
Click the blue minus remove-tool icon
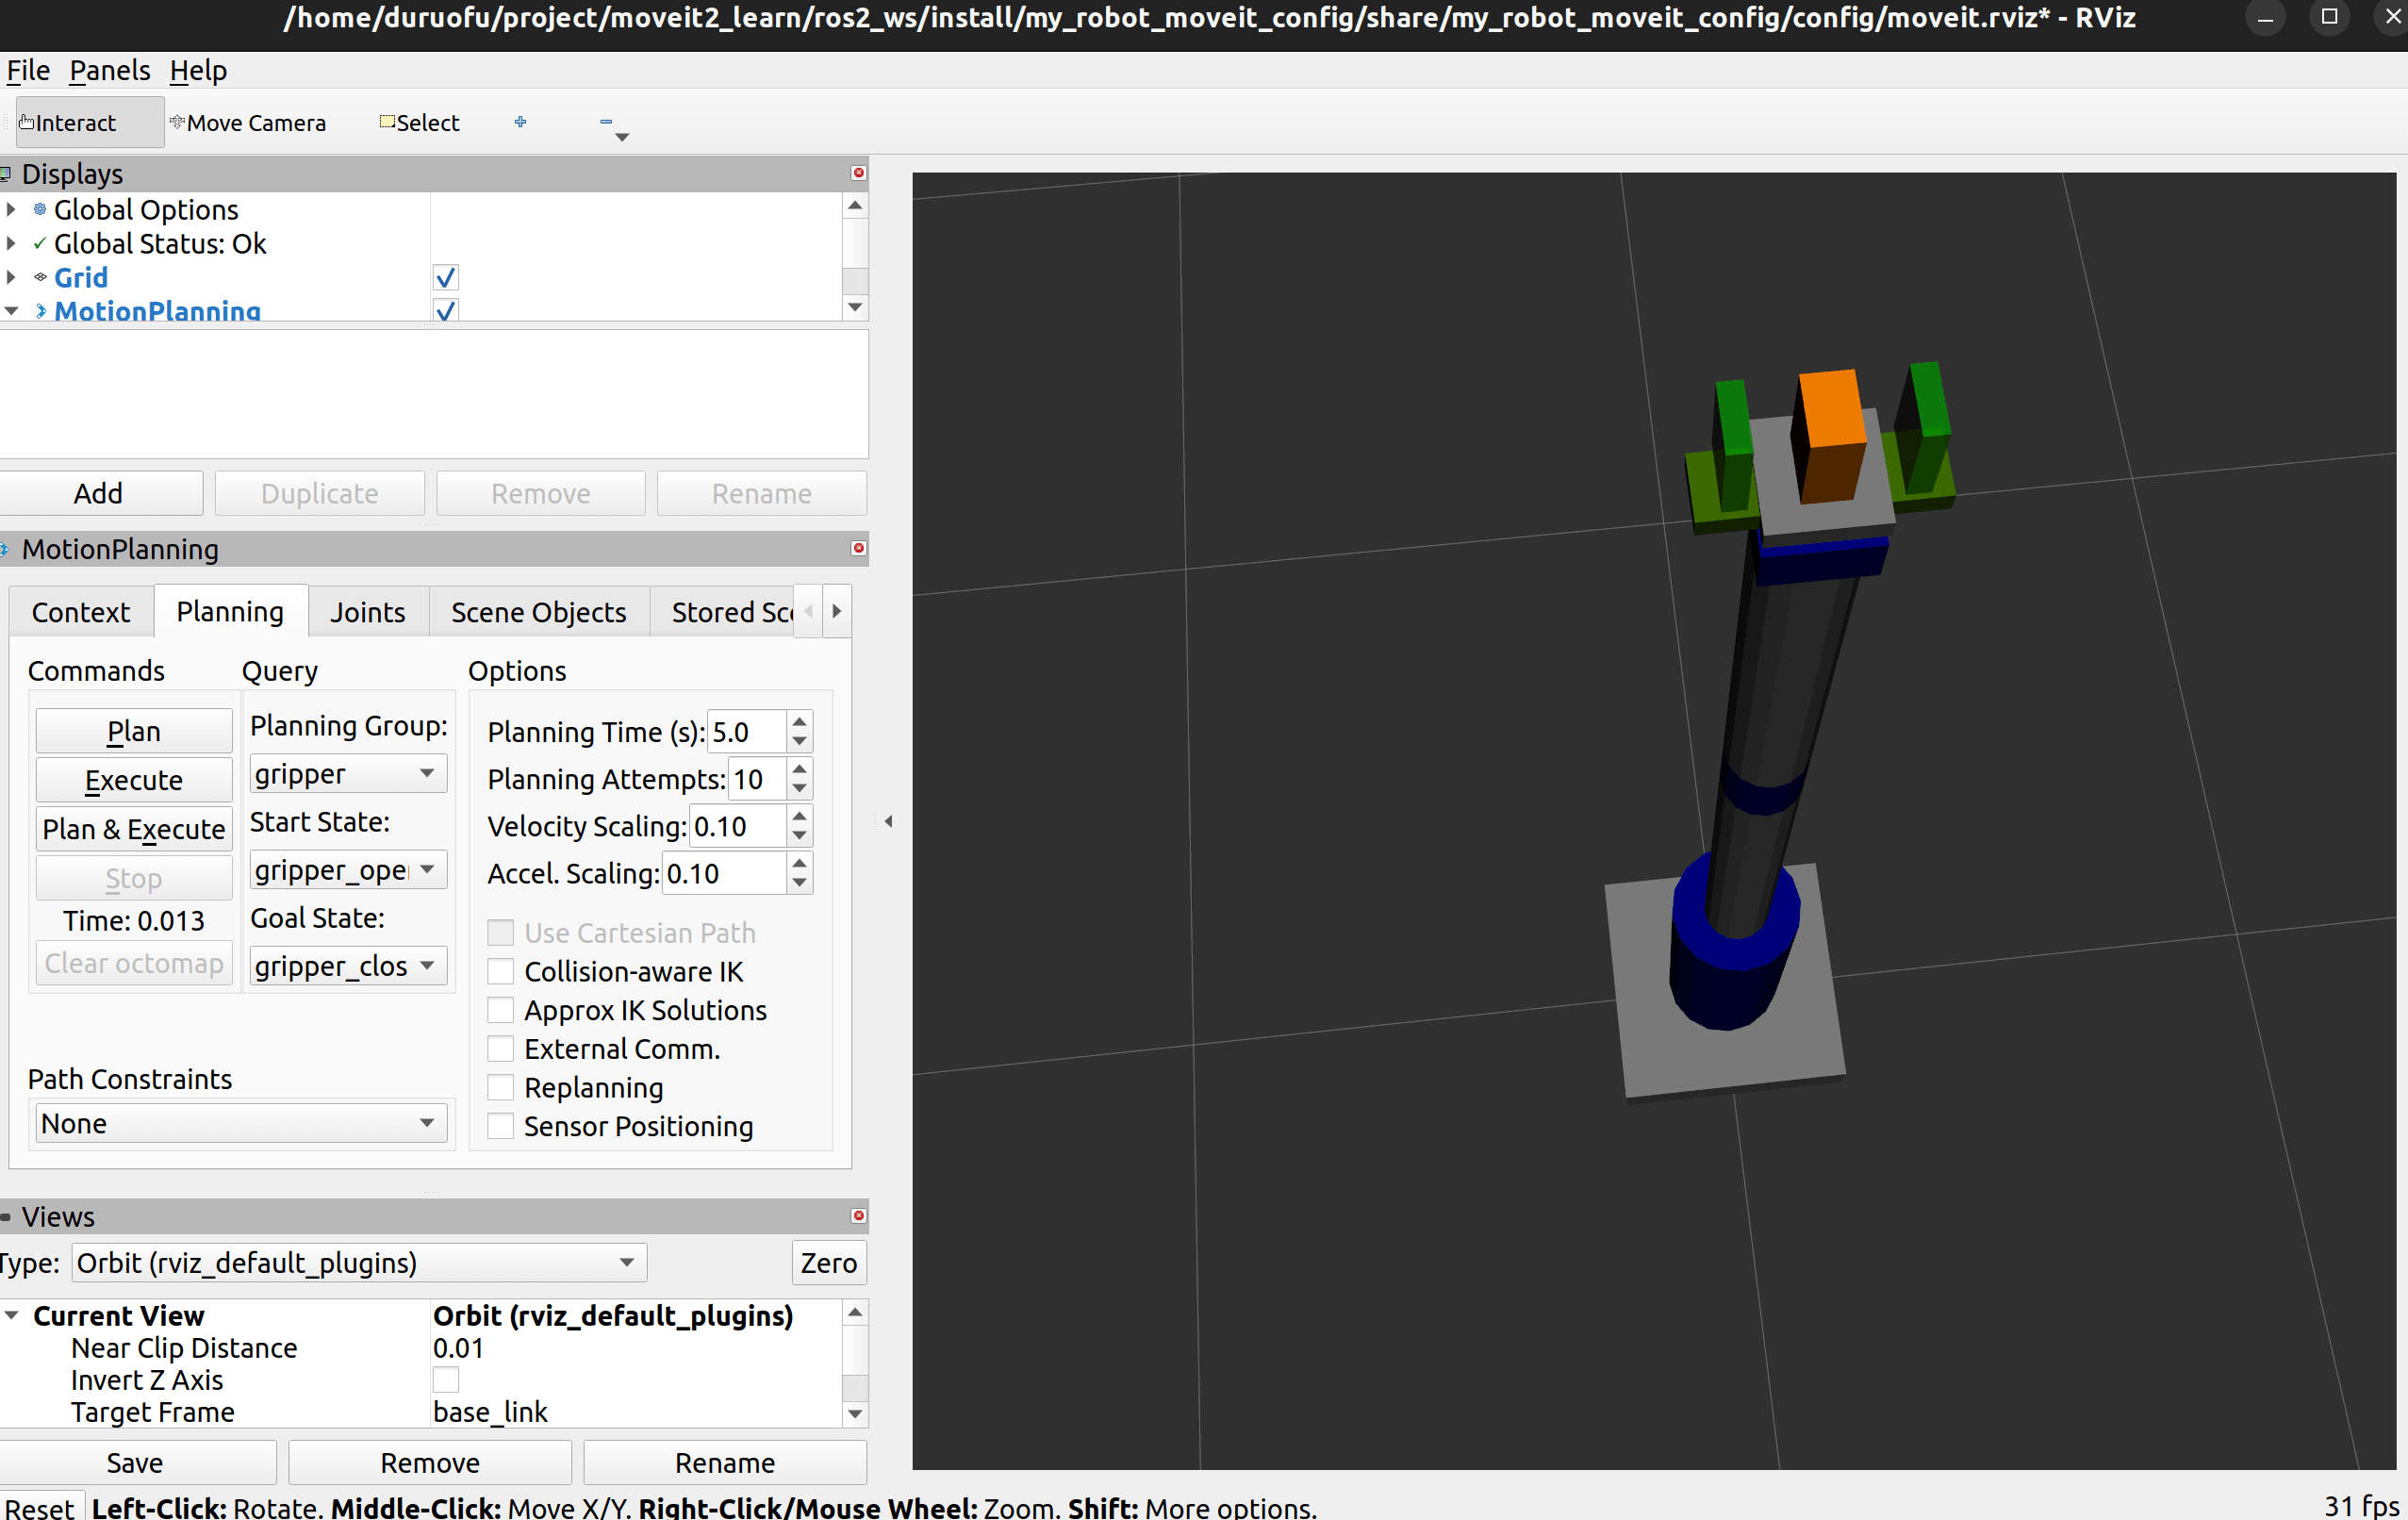(x=606, y=122)
